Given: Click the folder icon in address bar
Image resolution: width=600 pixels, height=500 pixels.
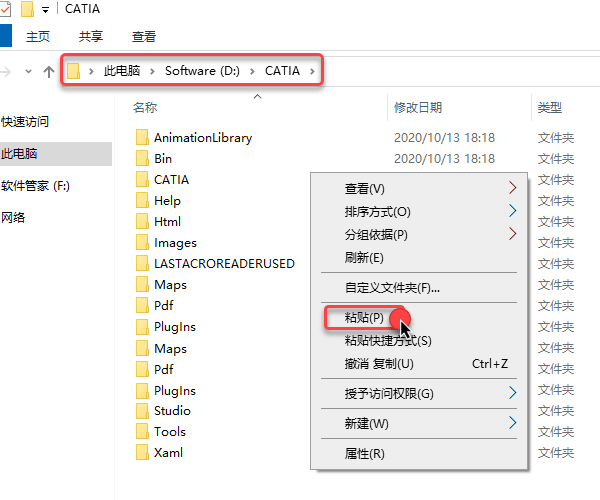Looking at the screenshot, I should pos(74,71).
